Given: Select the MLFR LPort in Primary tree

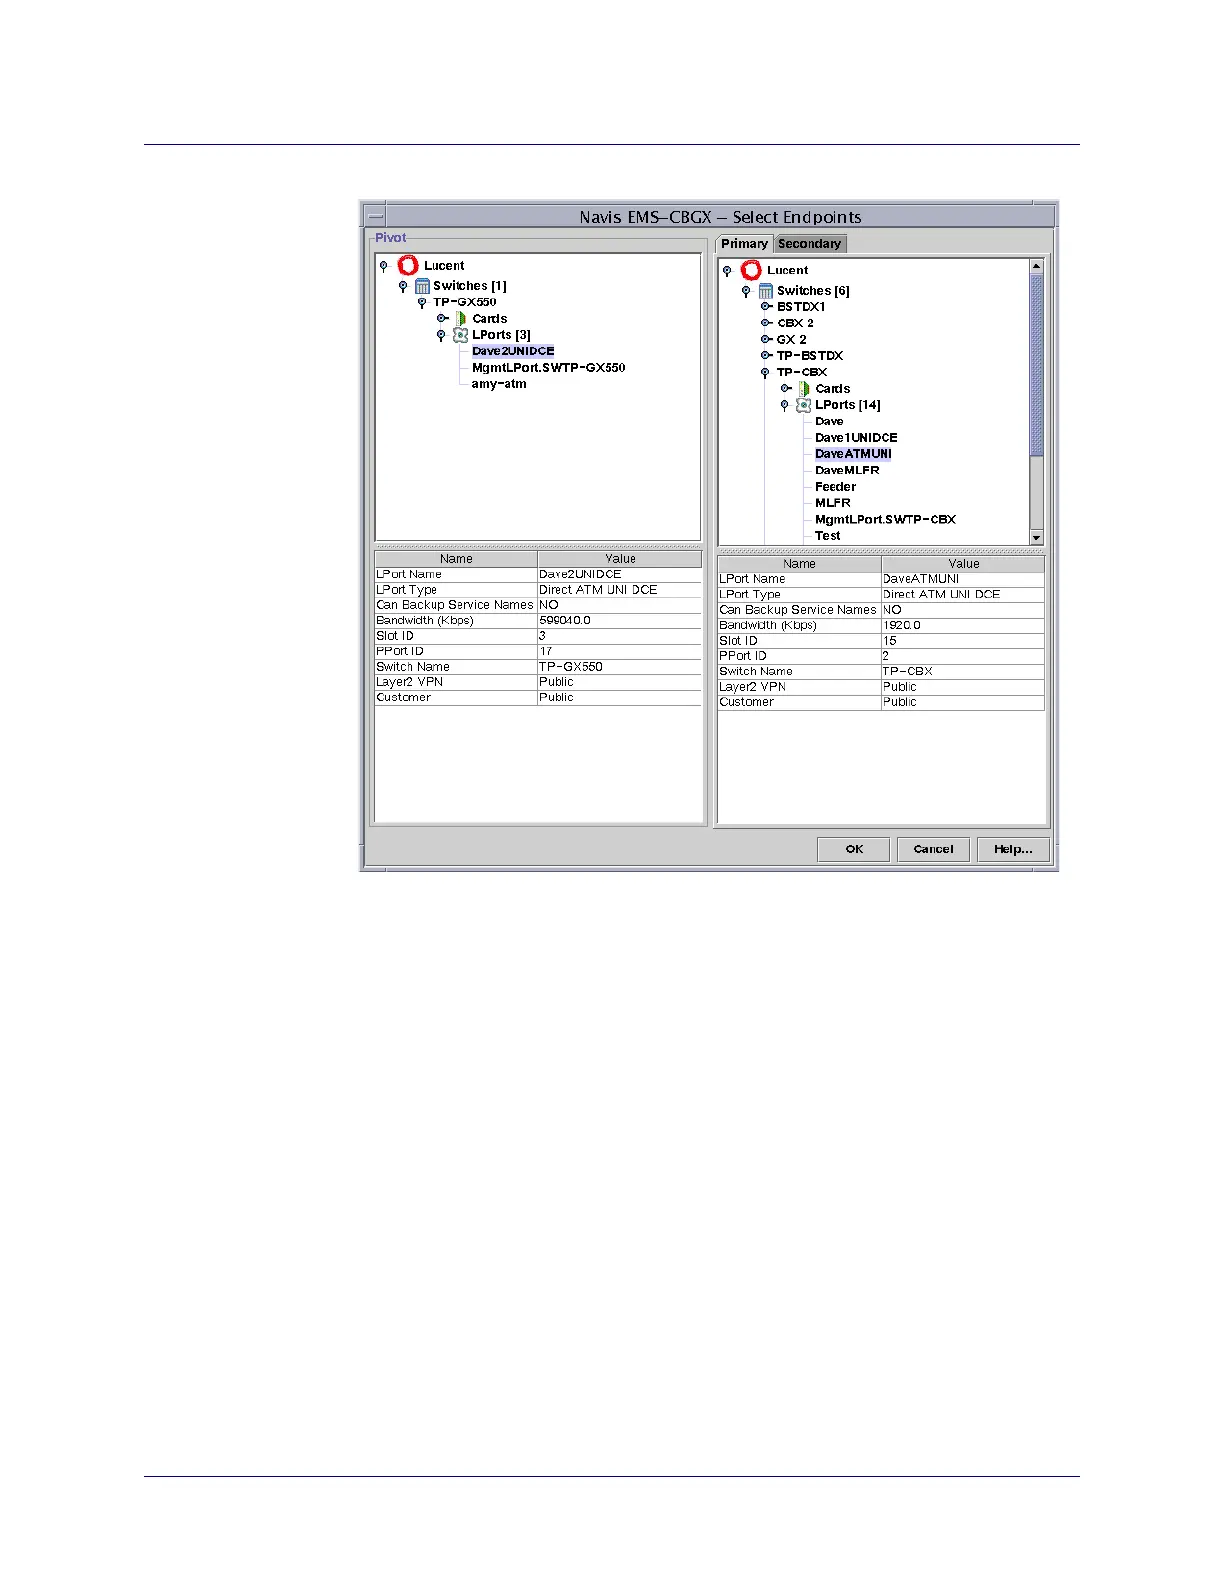Looking at the screenshot, I should 833,503.
